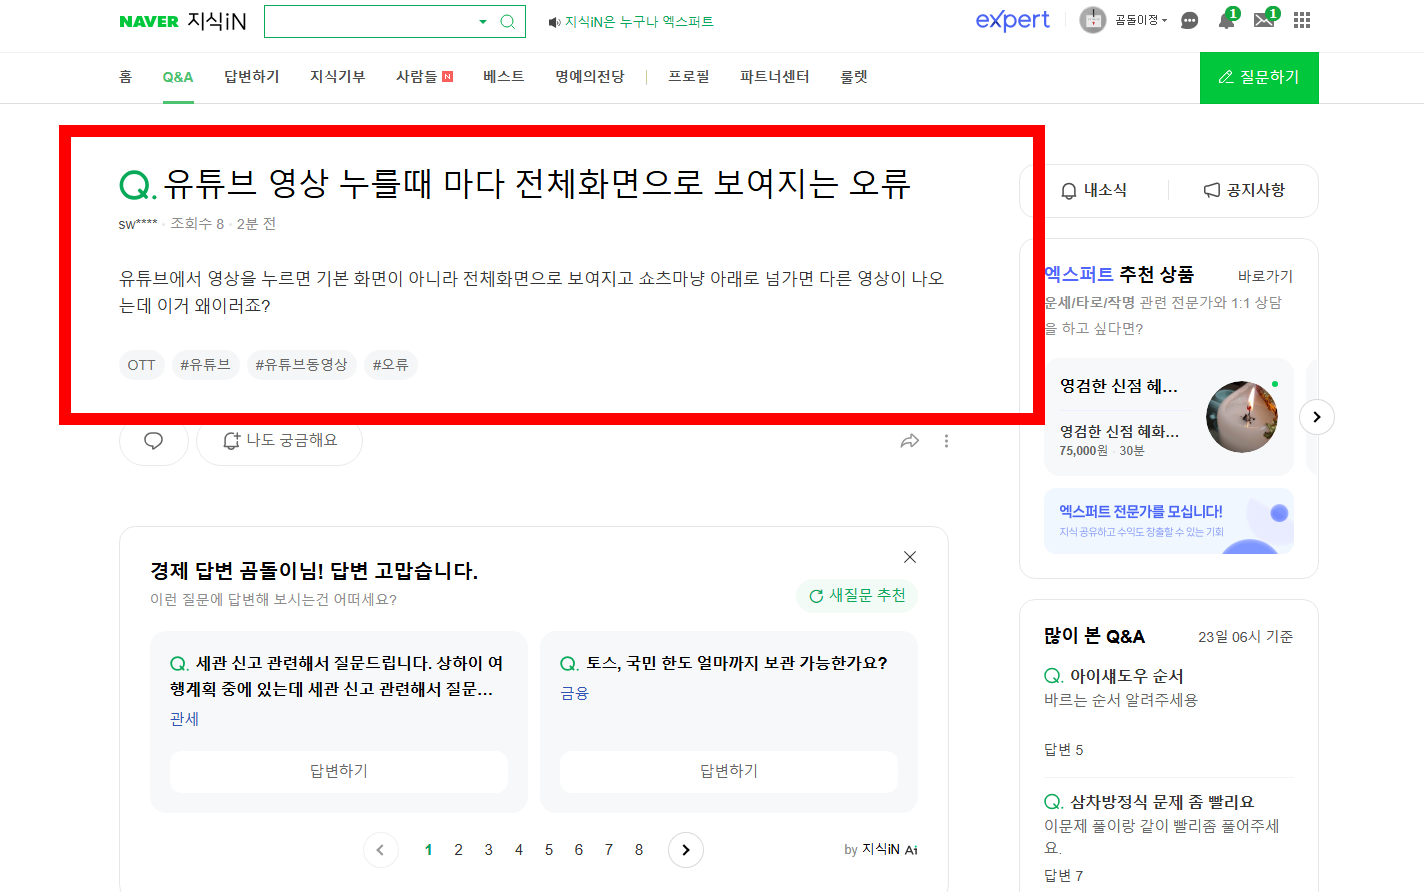Click the previous page arrow in pagination
This screenshot has height=892, width=1424.
380,850
